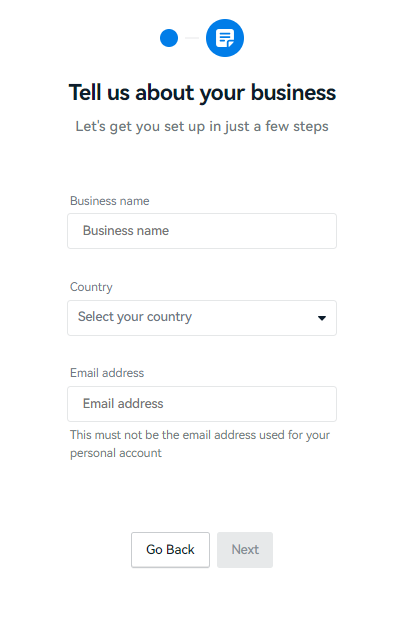Screen dimensions: 403x618
Task: Click the Next button
Action: (245, 550)
